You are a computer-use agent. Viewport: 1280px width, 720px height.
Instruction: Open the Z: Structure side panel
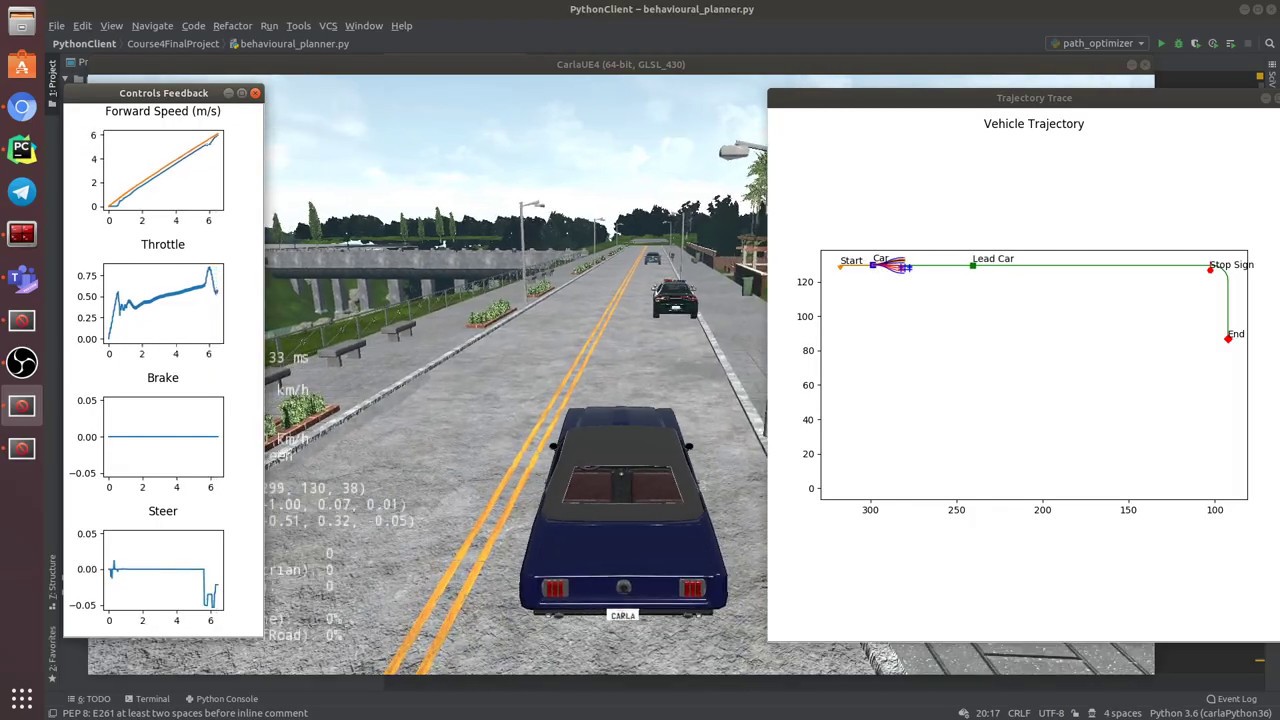(53, 582)
